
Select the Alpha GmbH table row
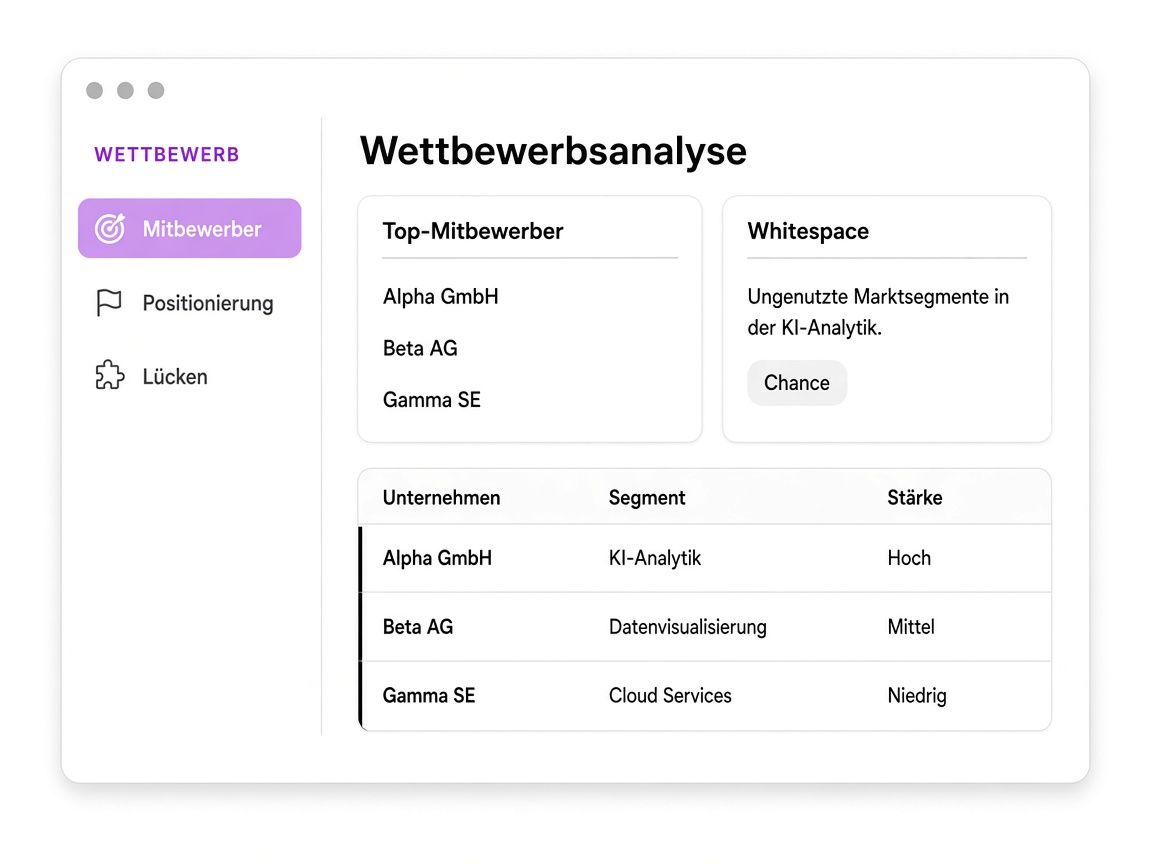(705, 558)
